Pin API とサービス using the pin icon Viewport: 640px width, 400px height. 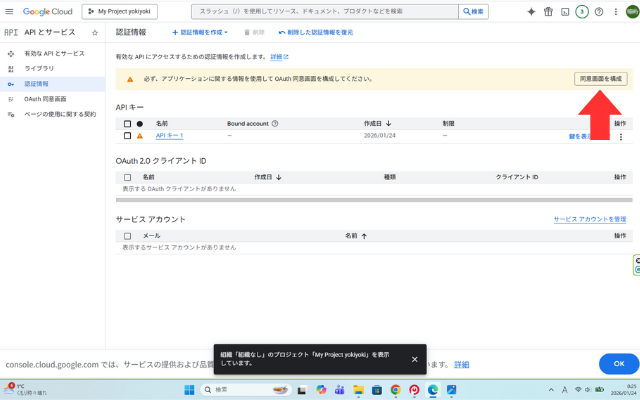94,33
